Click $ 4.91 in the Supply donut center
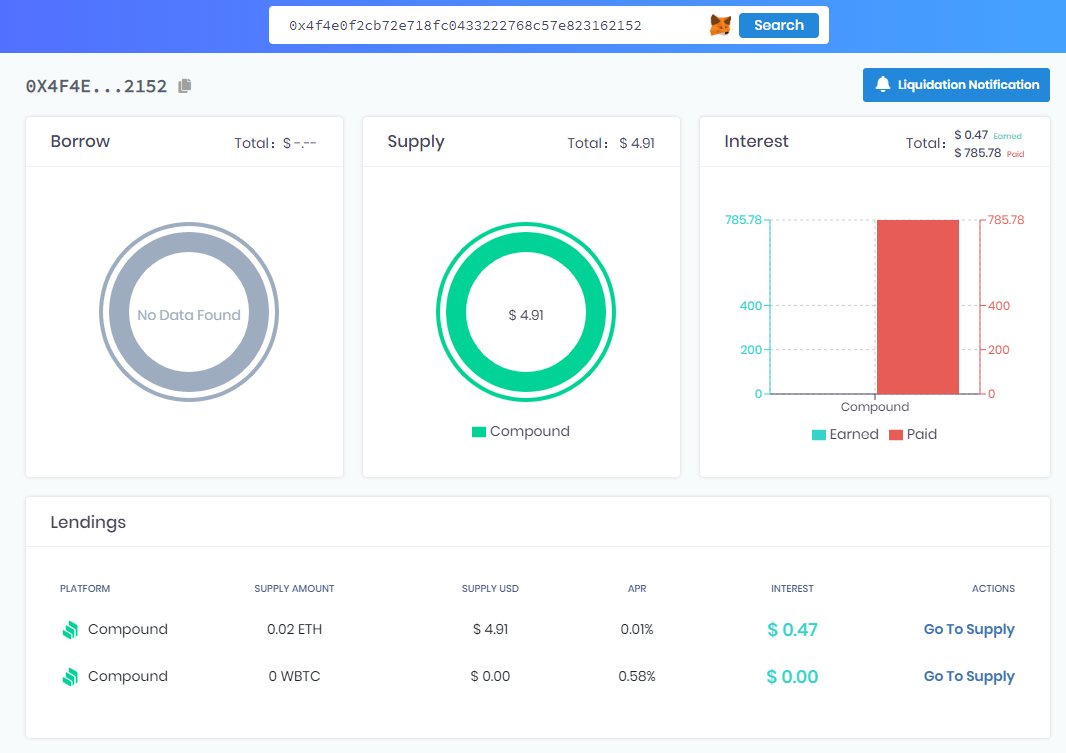Screen dimensions: 1066x753 (x=526, y=315)
